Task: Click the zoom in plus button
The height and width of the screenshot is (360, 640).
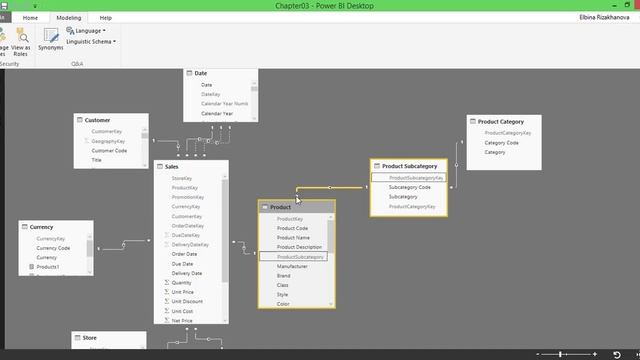Action: click(595, 354)
